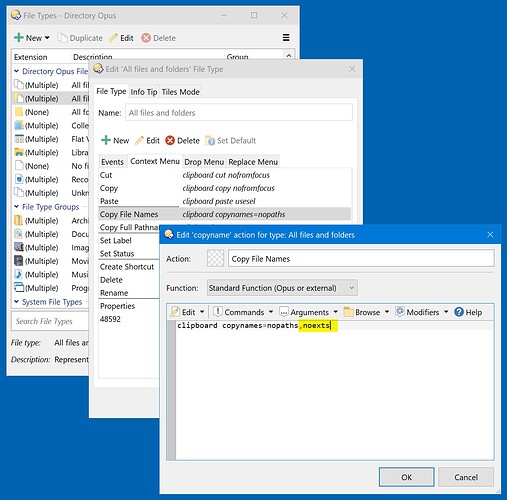Select the (None) folder icon row
The width and height of the screenshot is (507, 500).
(51, 112)
